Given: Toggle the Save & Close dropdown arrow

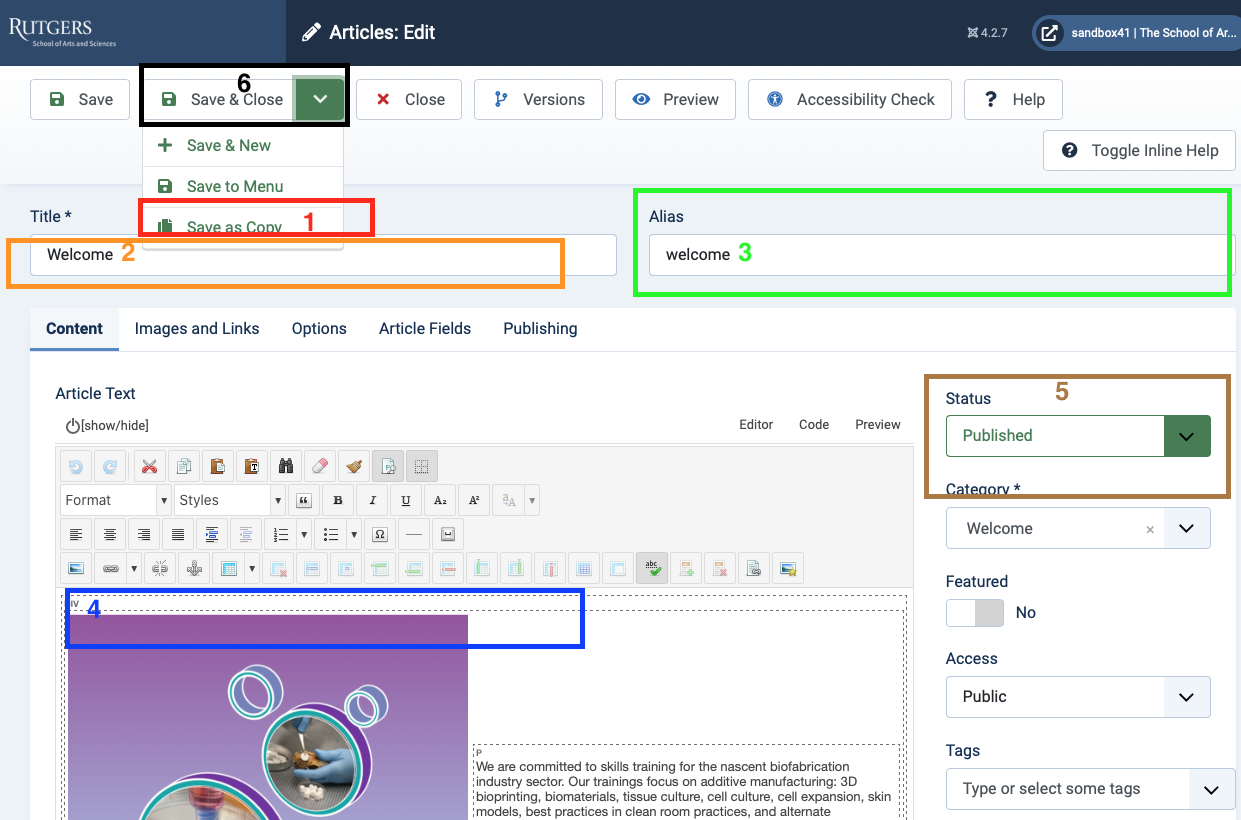Looking at the screenshot, I should [319, 99].
